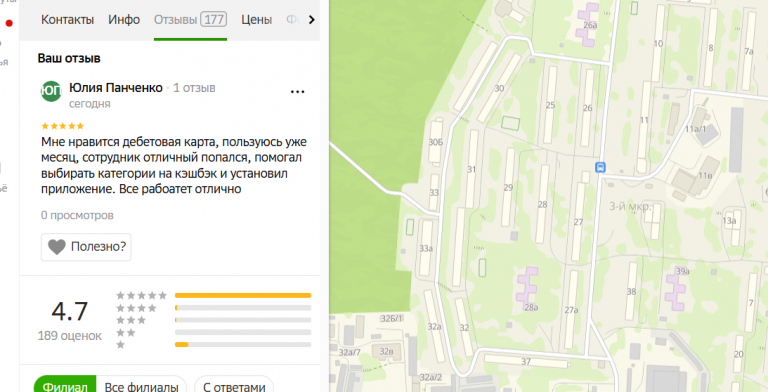Click the 3-й мкр. district label
The image size is (768, 392).
[630, 206]
